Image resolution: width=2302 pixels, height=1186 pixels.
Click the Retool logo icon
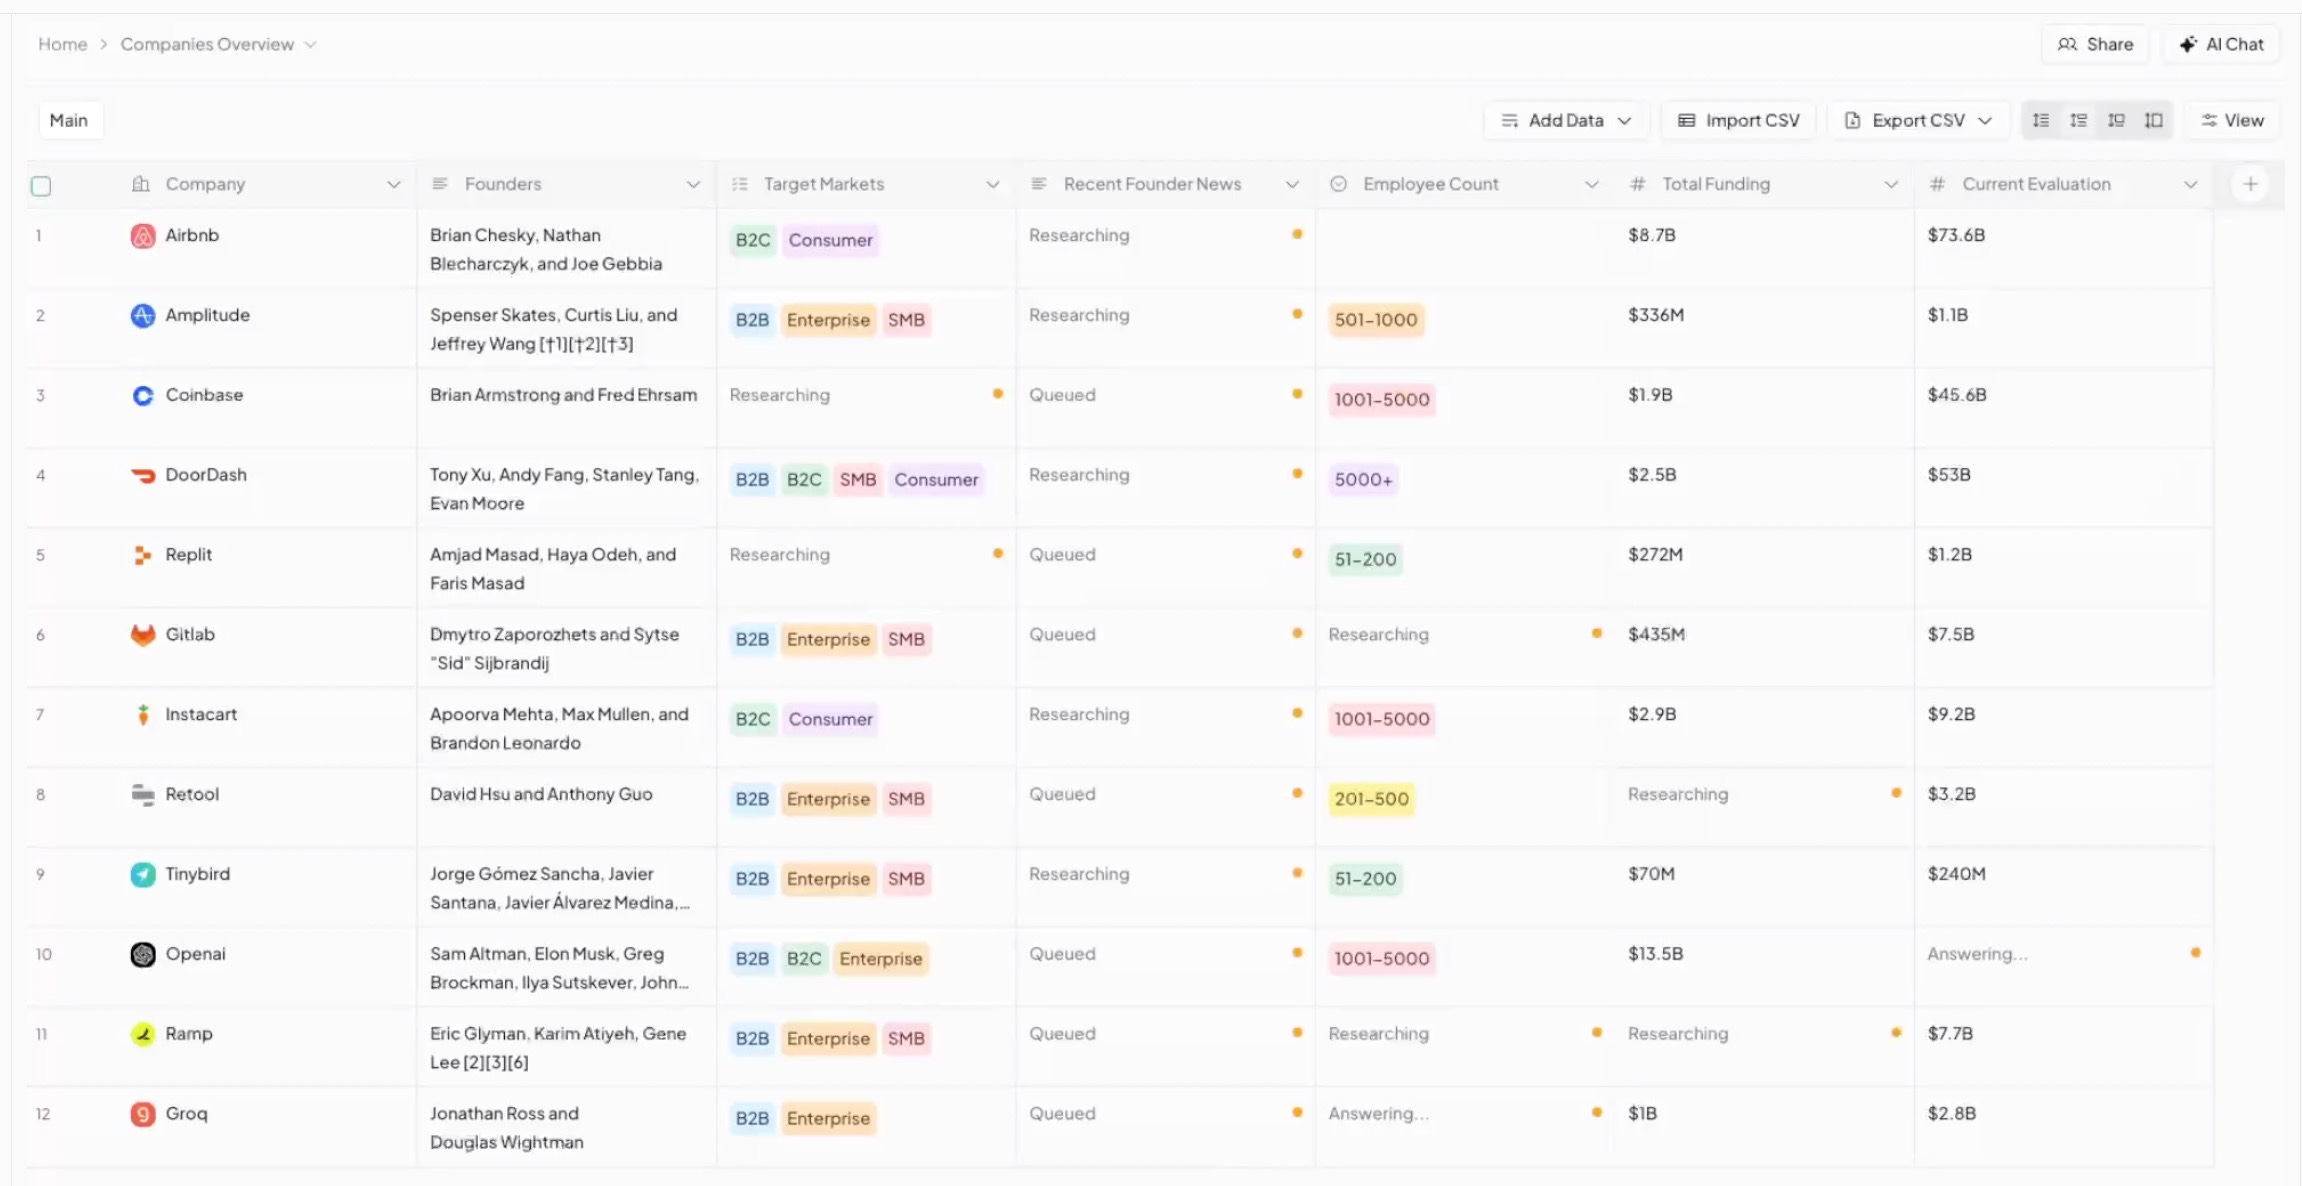[143, 795]
